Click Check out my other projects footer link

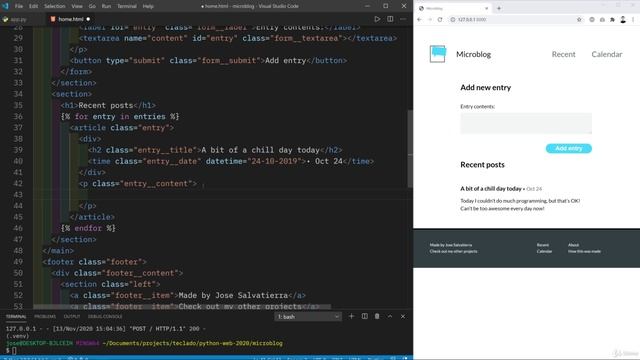point(453,251)
